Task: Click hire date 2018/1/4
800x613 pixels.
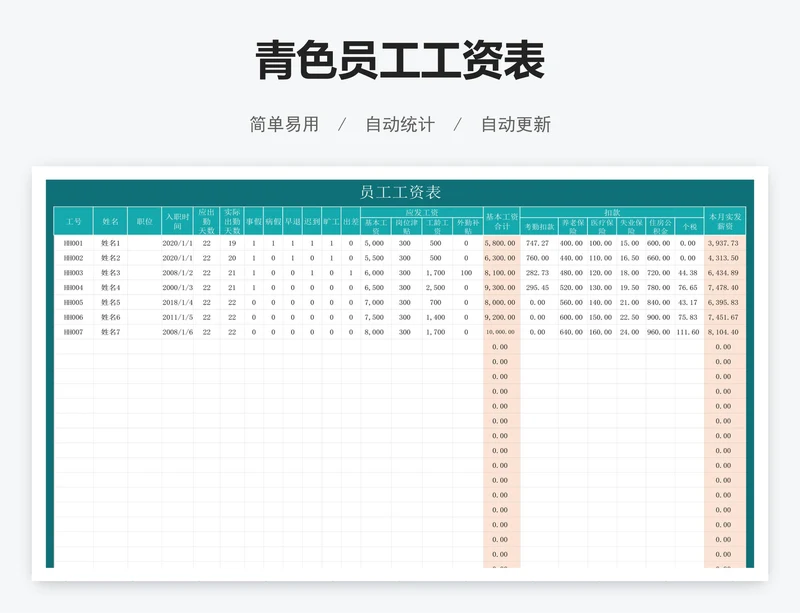Action: pyautogui.click(x=178, y=303)
